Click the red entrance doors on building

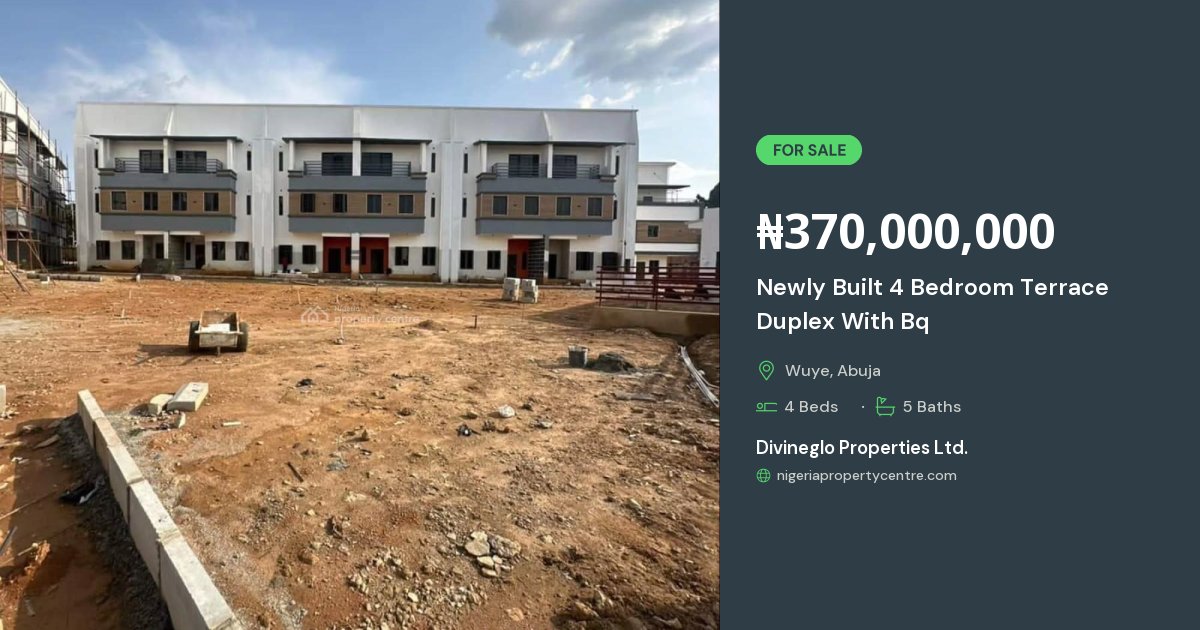pos(355,255)
